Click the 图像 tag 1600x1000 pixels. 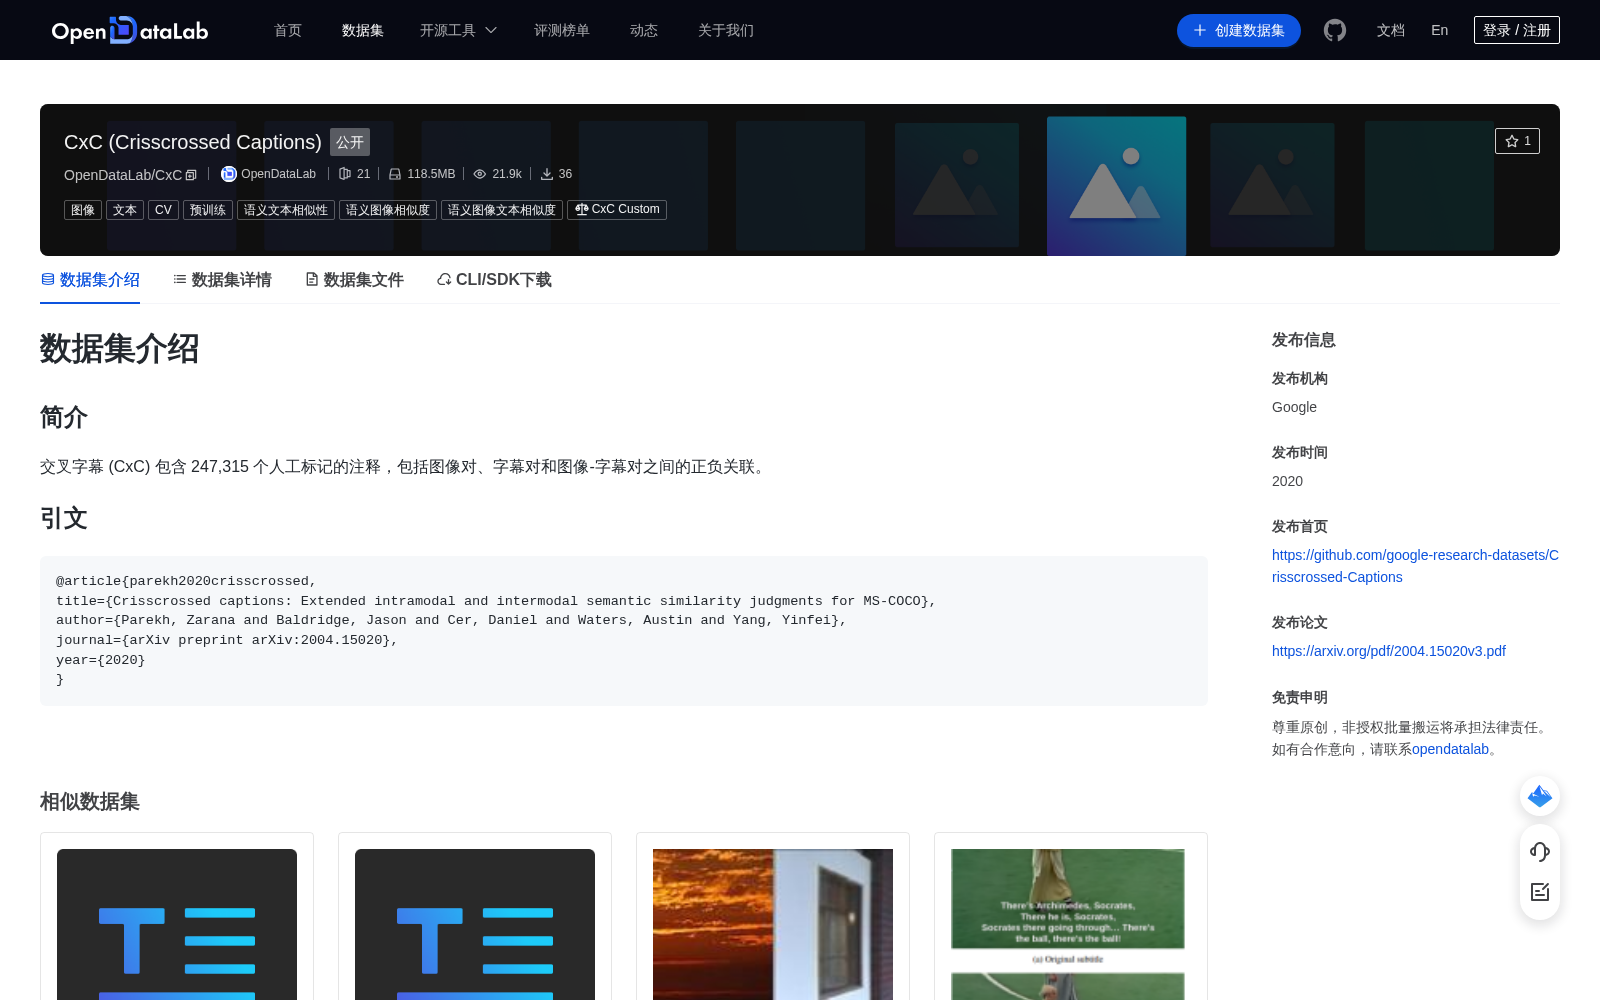[x=83, y=210]
